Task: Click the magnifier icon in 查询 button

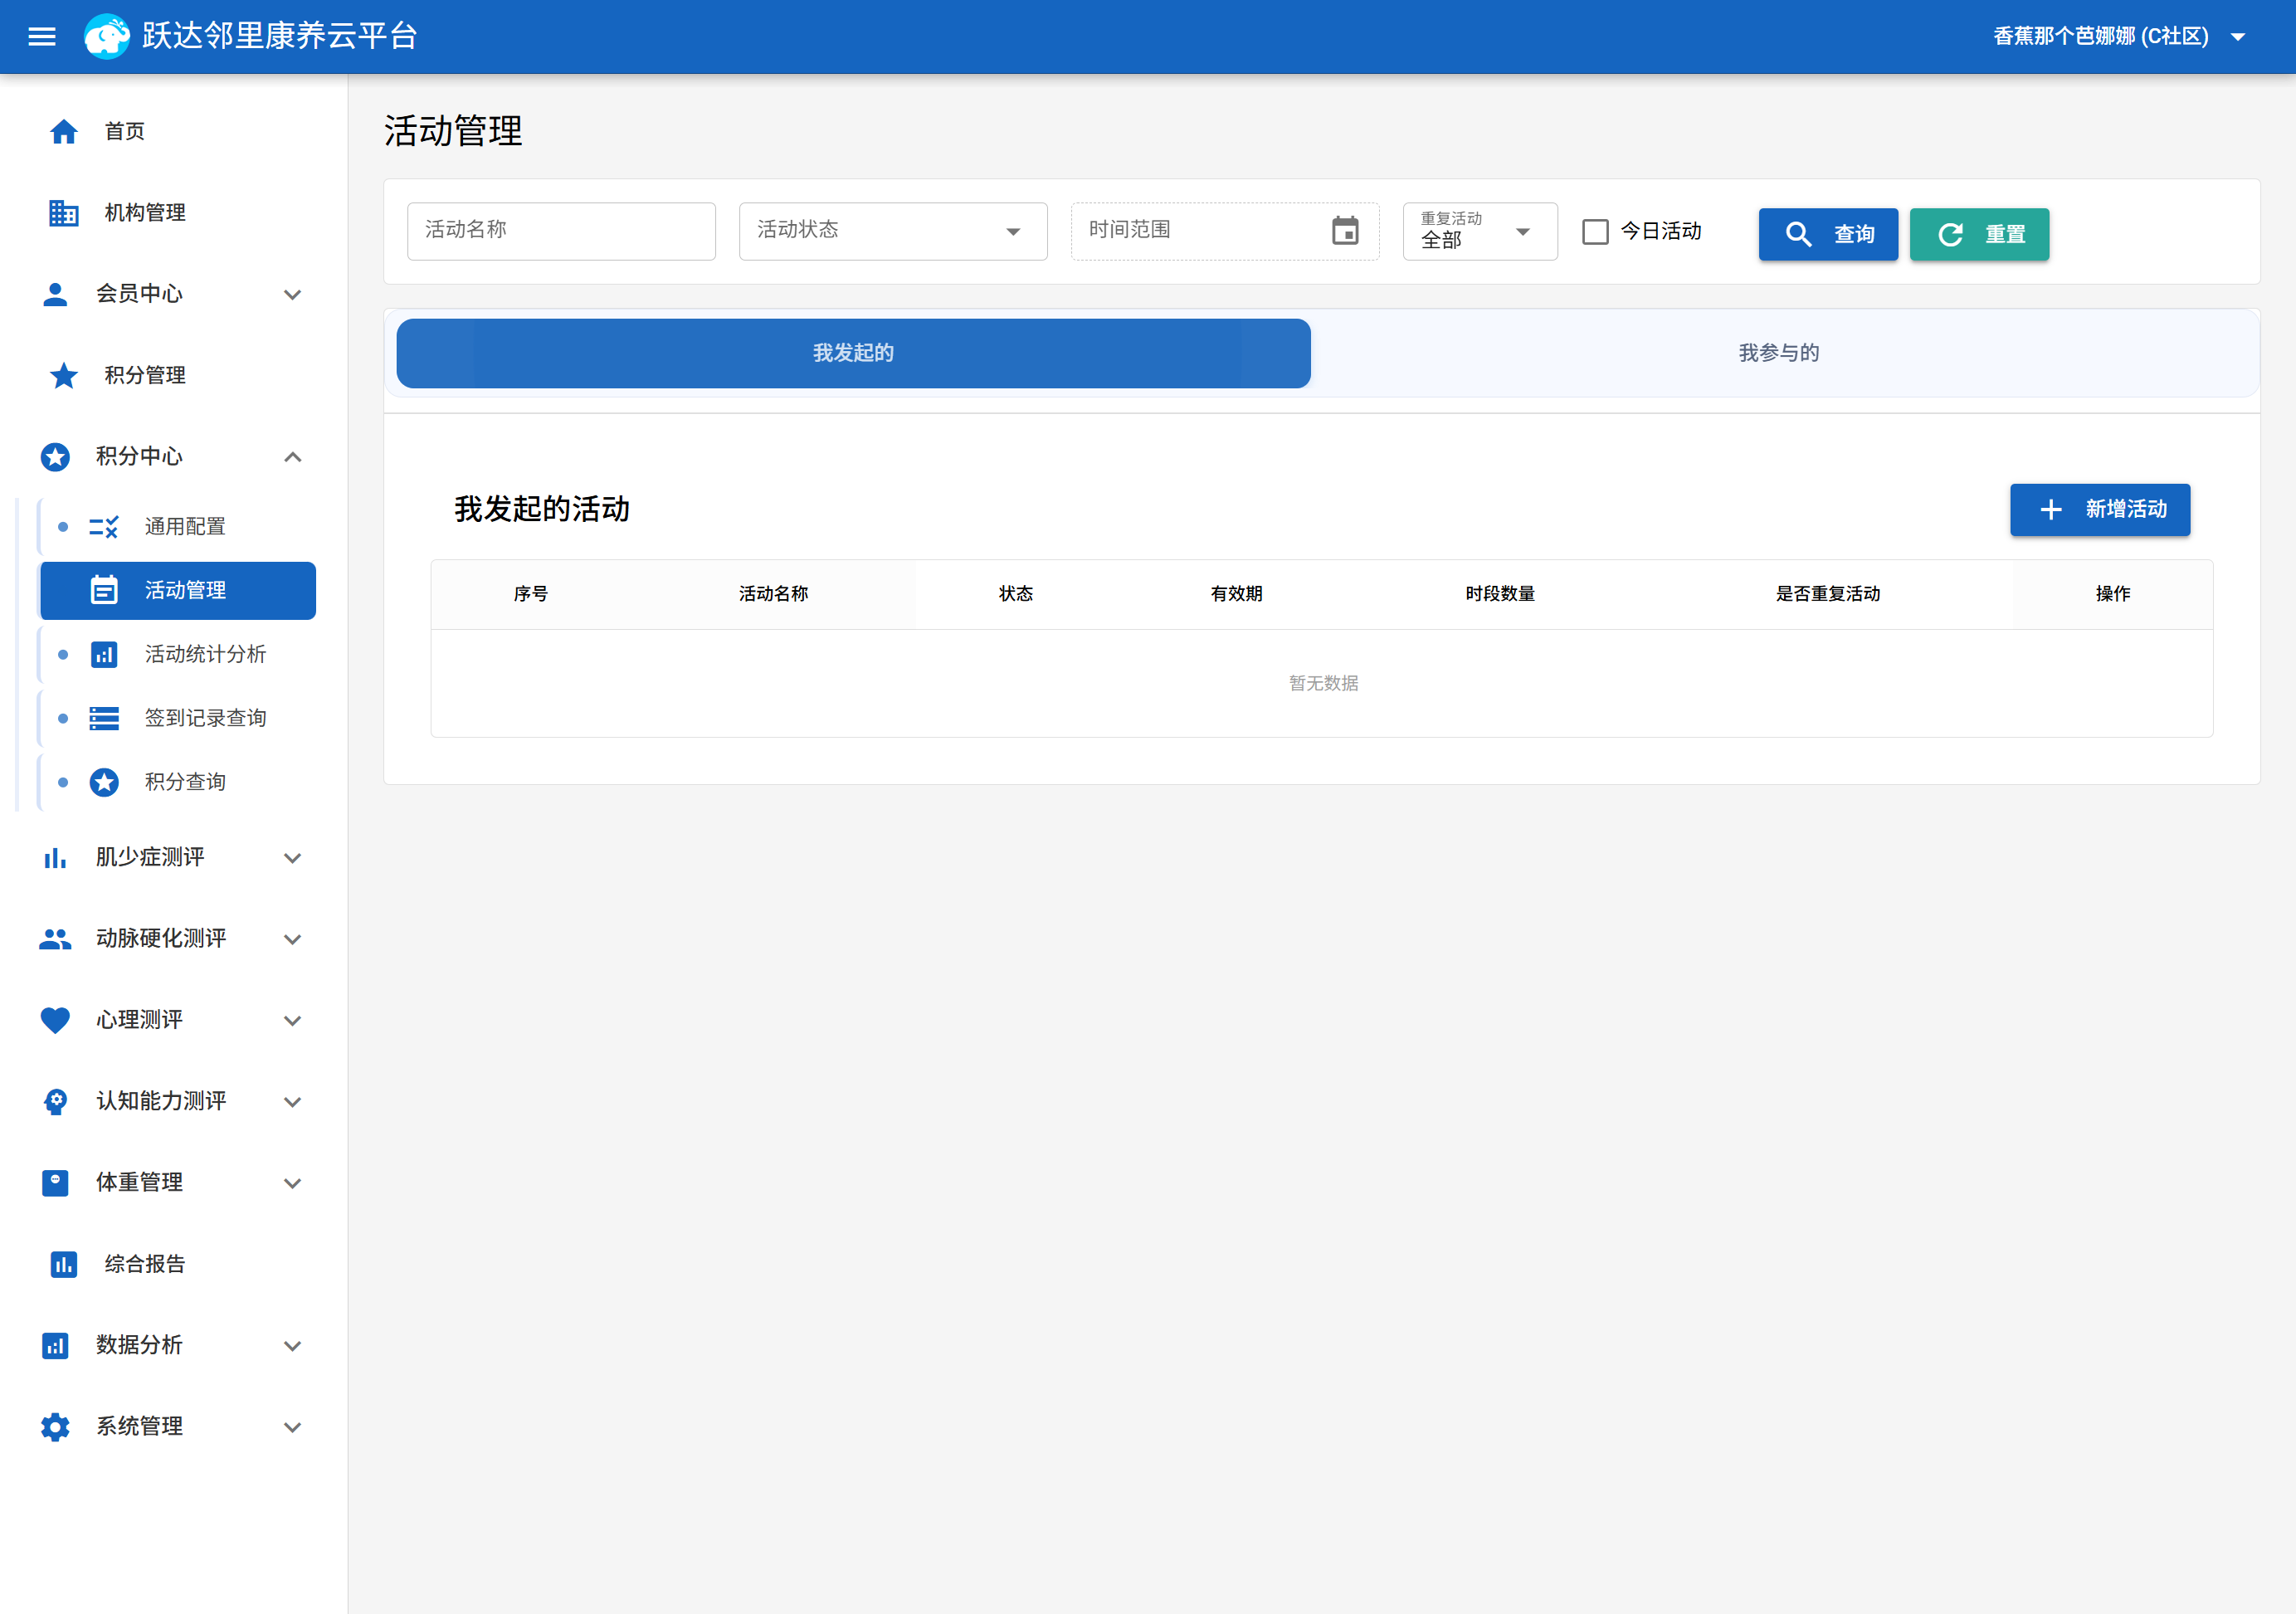Action: pos(1798,234)
